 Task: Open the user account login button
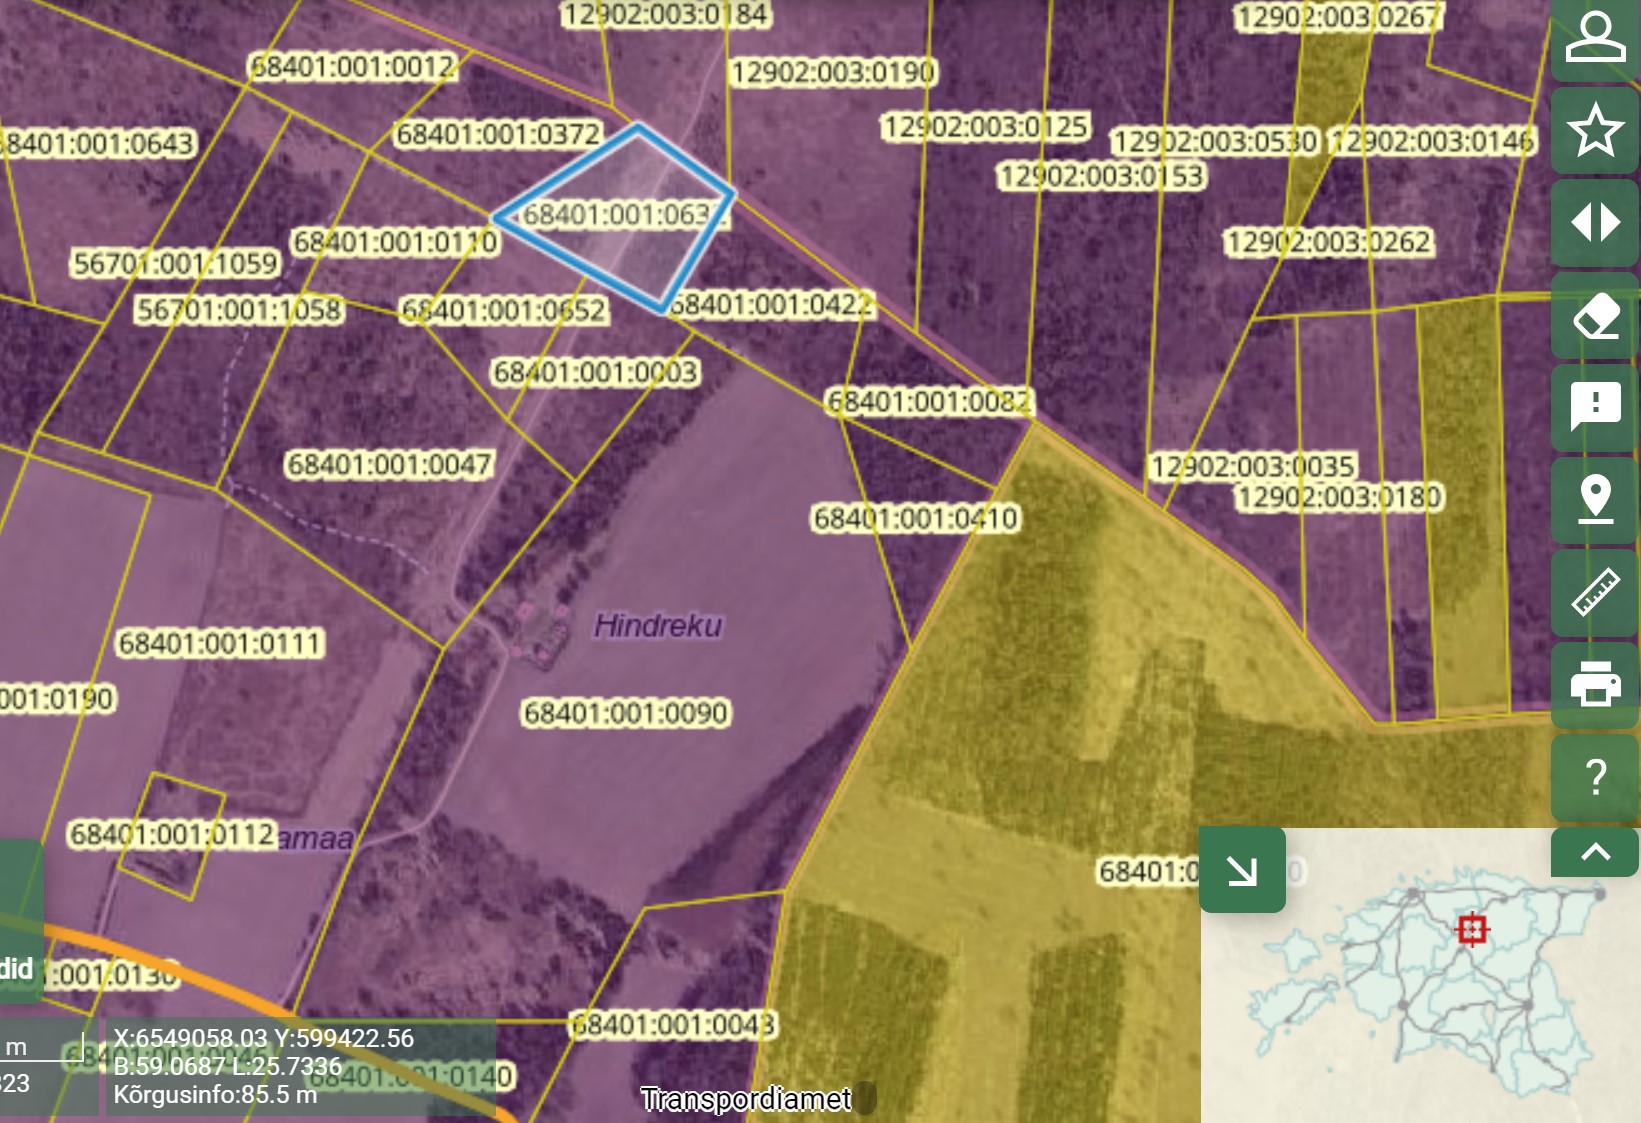pos(1595,40)
